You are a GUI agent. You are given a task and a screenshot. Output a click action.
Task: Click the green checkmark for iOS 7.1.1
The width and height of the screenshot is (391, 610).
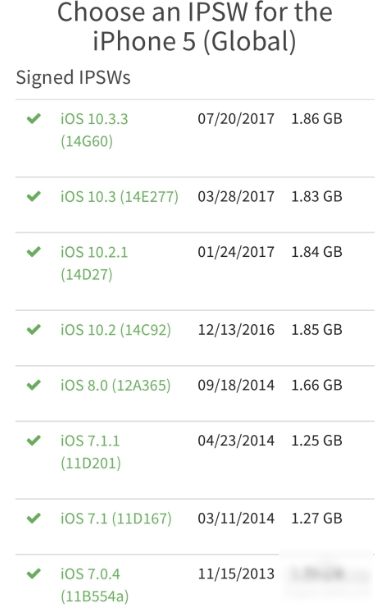[x=34, y=440]
